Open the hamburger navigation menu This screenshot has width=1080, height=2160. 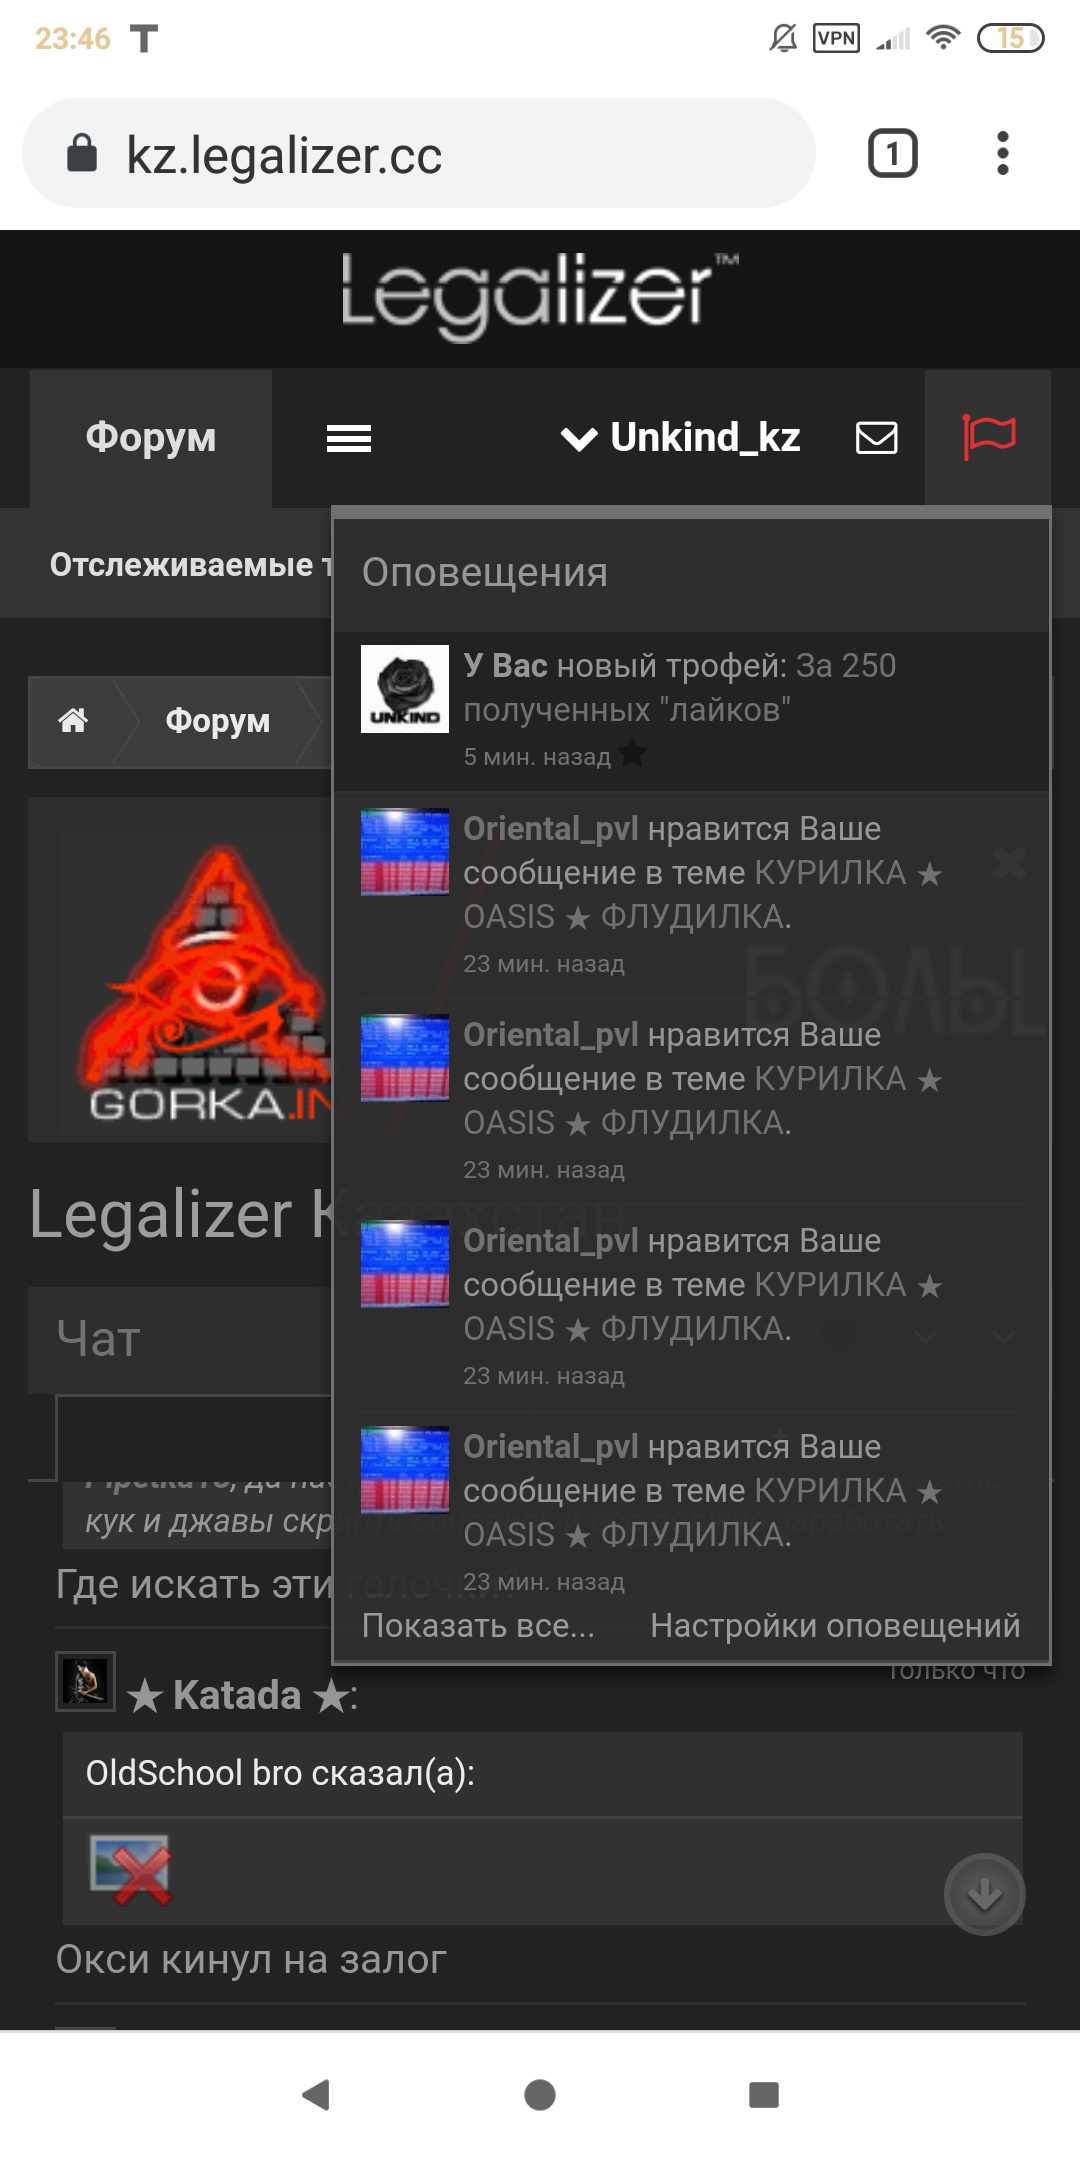click(x=349, y=438)
